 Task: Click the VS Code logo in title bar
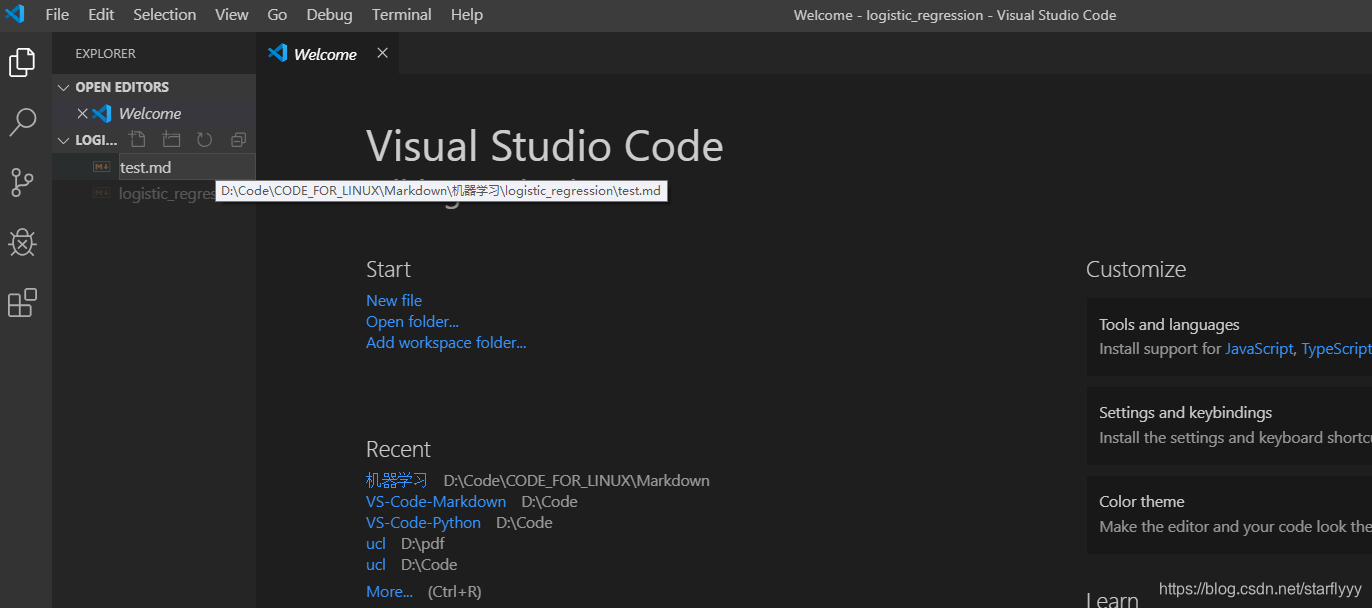coord(15,14)
